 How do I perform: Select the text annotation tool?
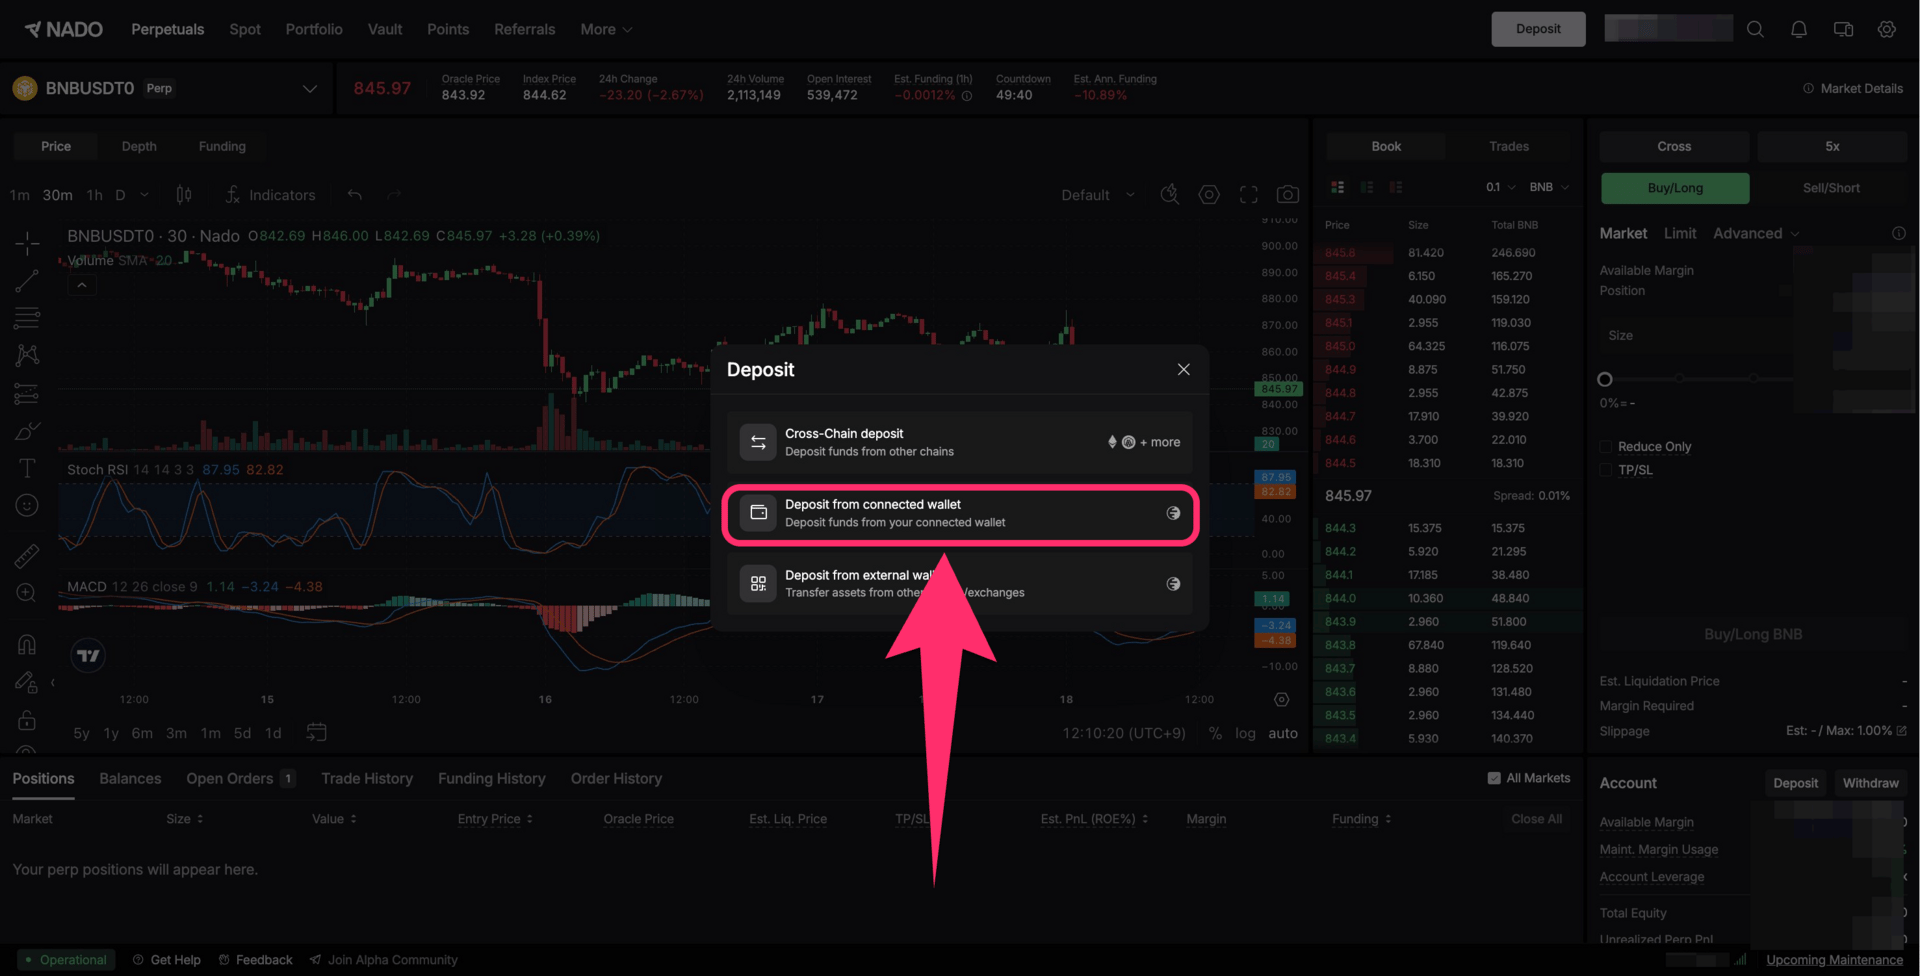pyautogui.click(x=27, y=468)
